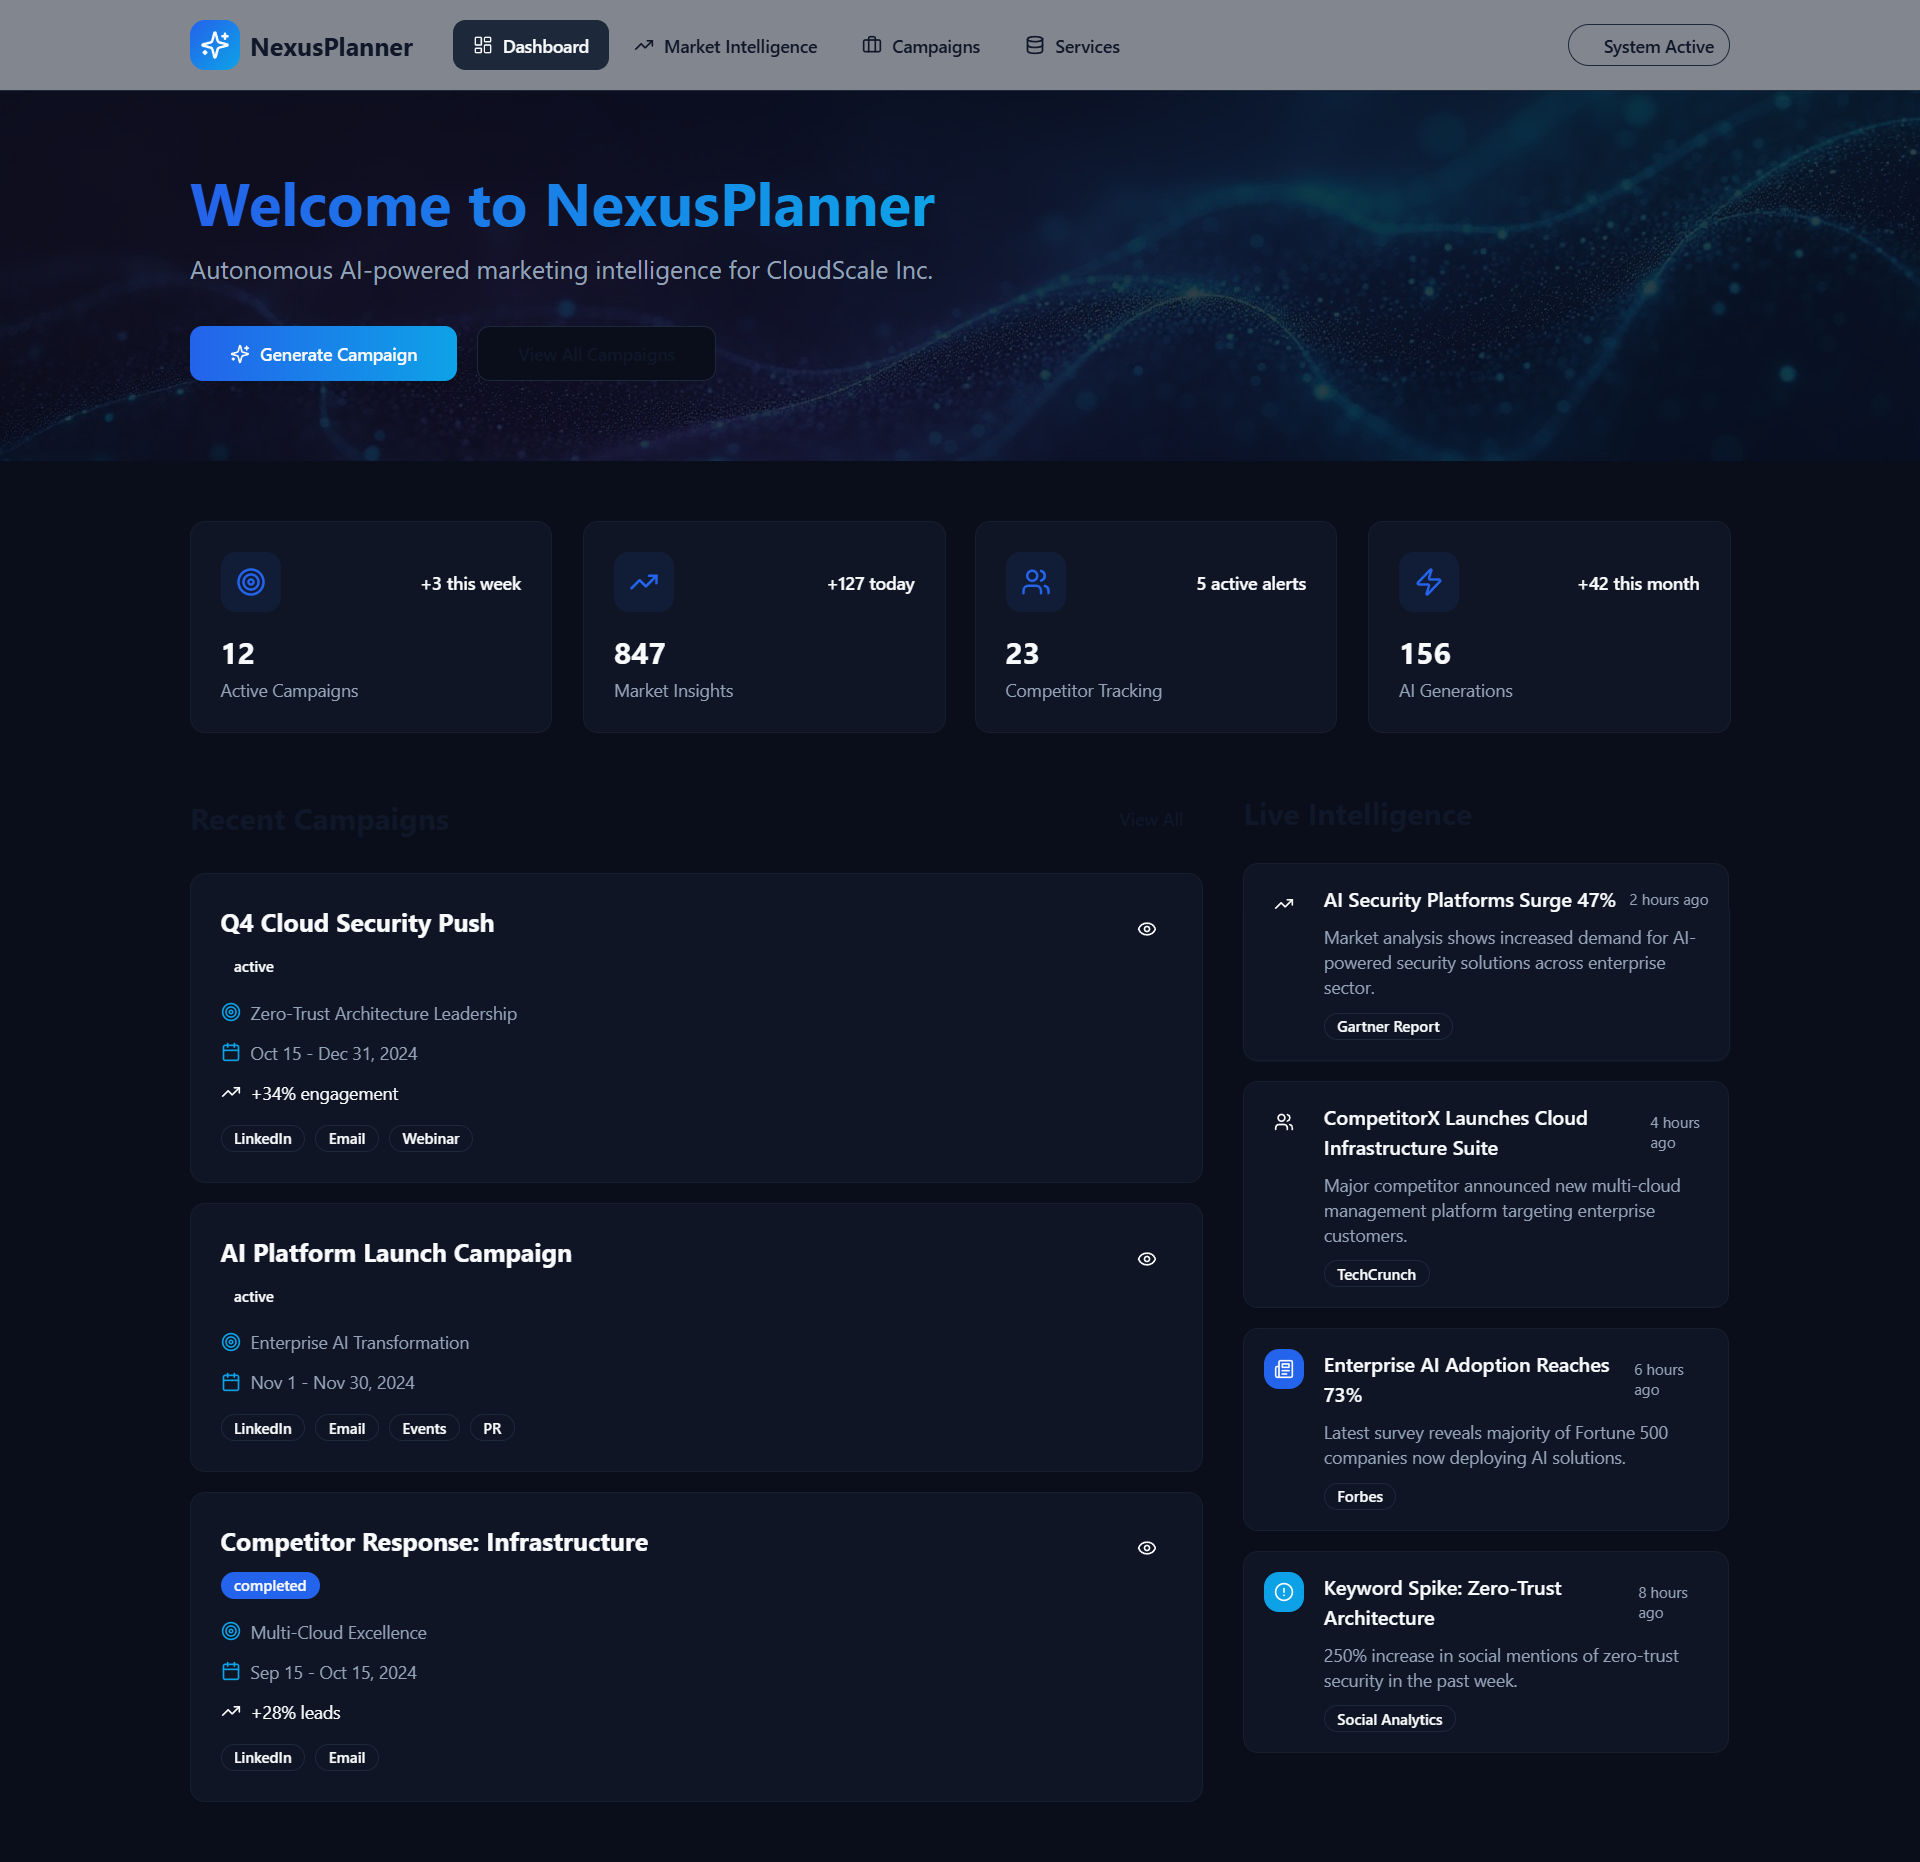Click the System Active status badge
The height and width of the screenshot is (1862, 1920).
1647,46
